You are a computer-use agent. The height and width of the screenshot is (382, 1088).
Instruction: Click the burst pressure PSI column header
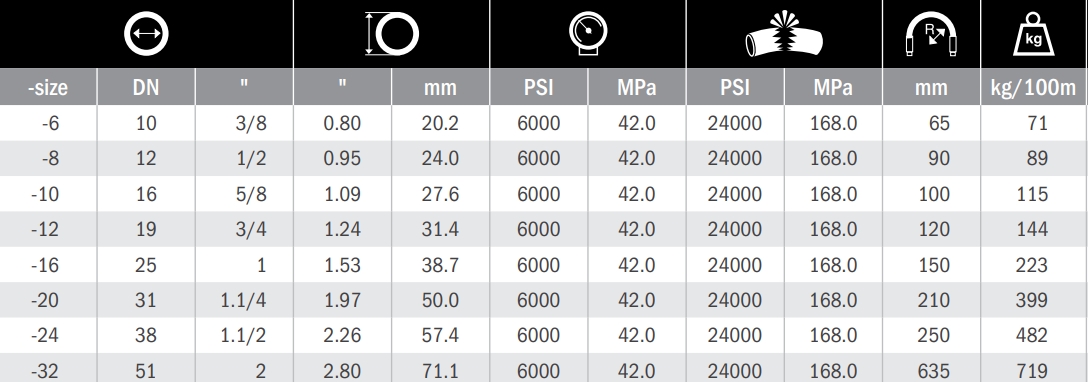[x=735, y=87]
